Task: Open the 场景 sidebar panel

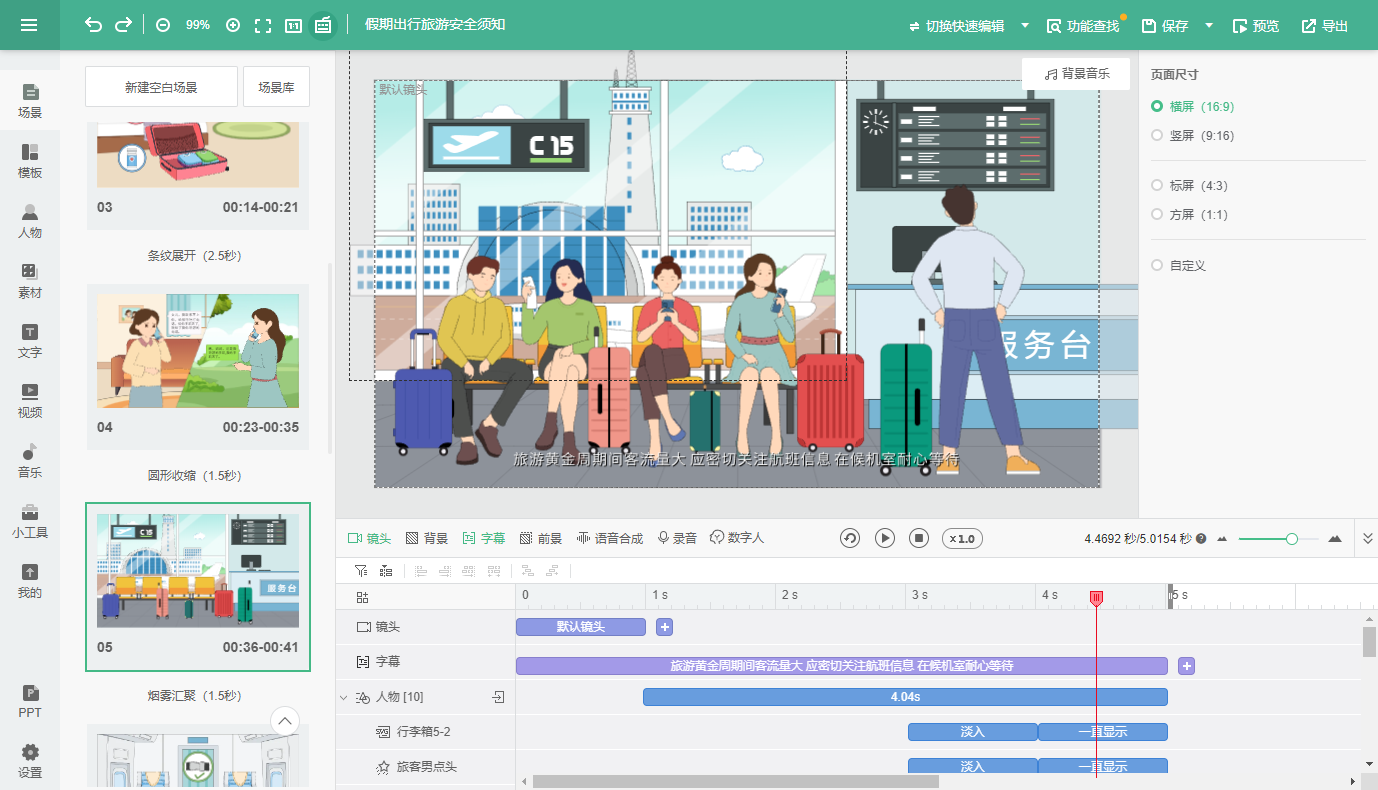Action: (x=30, y=101)
